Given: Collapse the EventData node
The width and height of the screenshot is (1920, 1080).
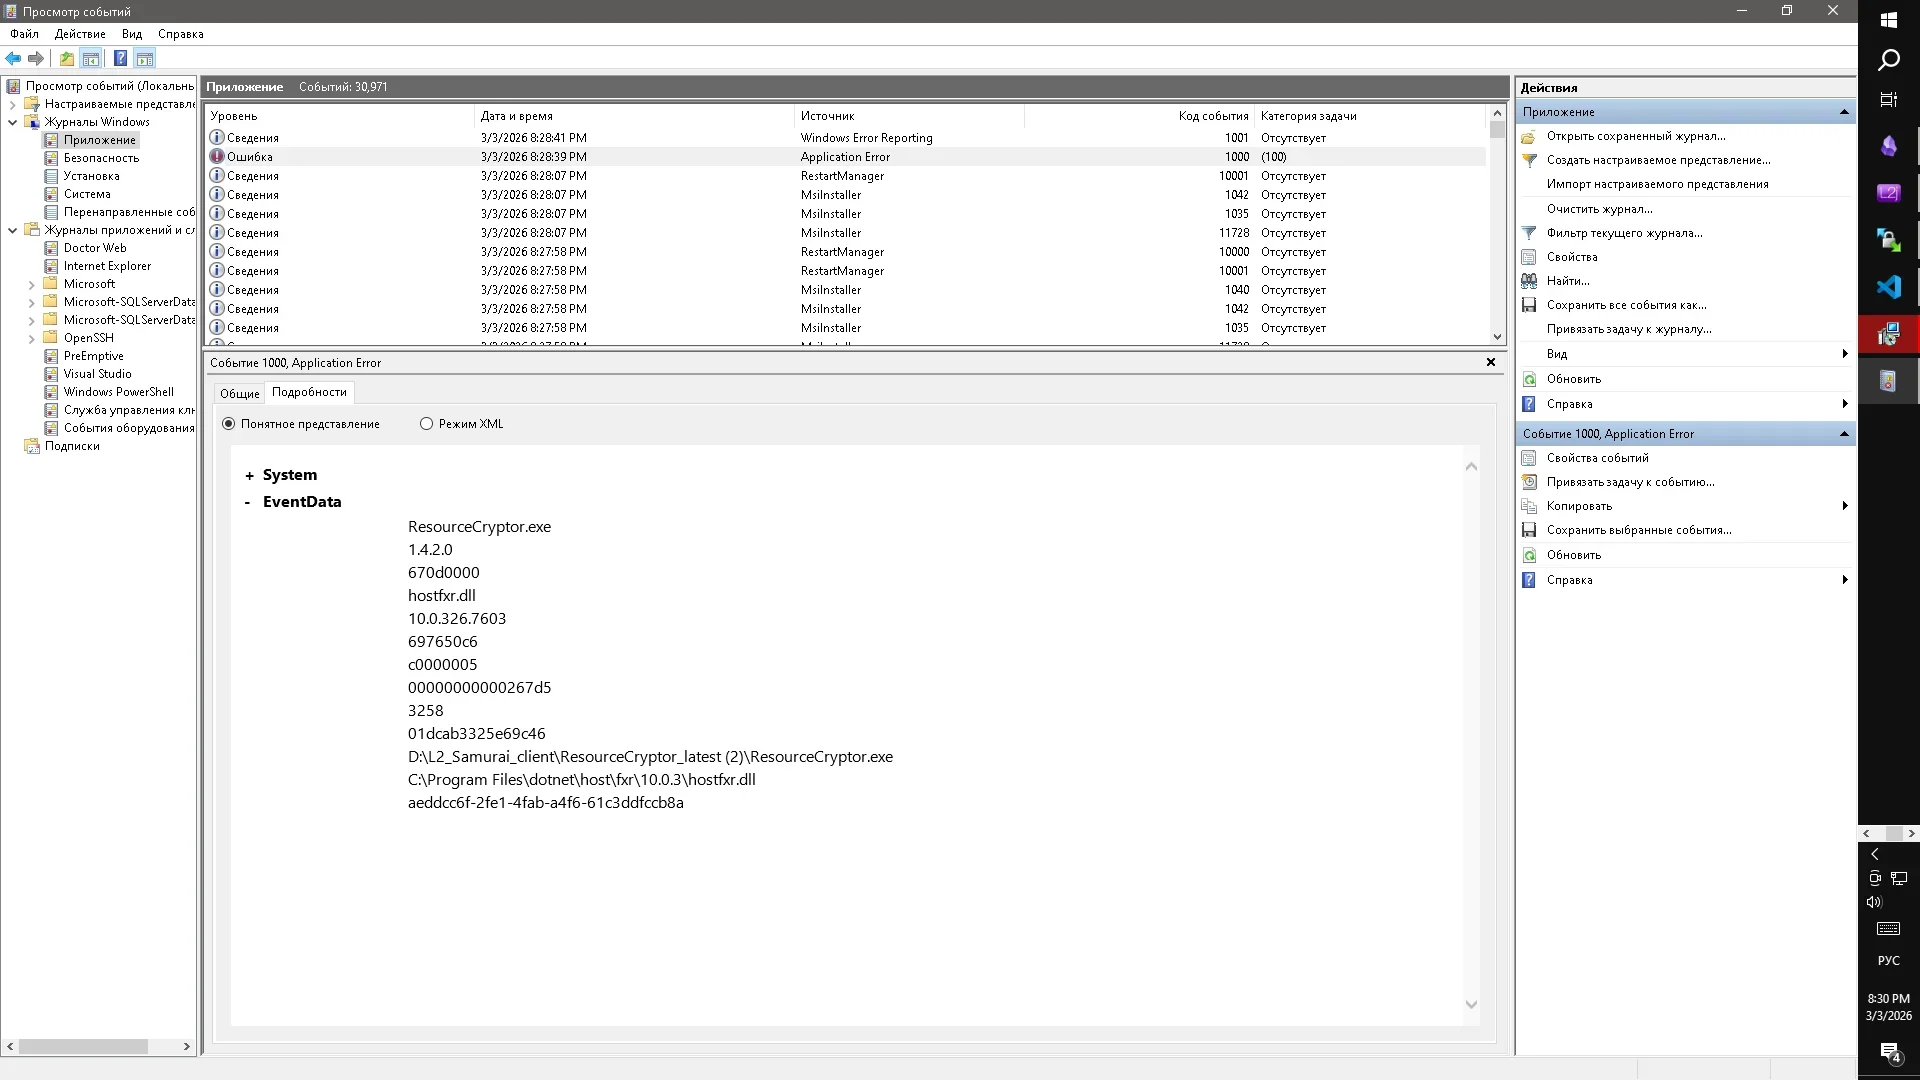Looking at the screenshot, I should 248,503.
